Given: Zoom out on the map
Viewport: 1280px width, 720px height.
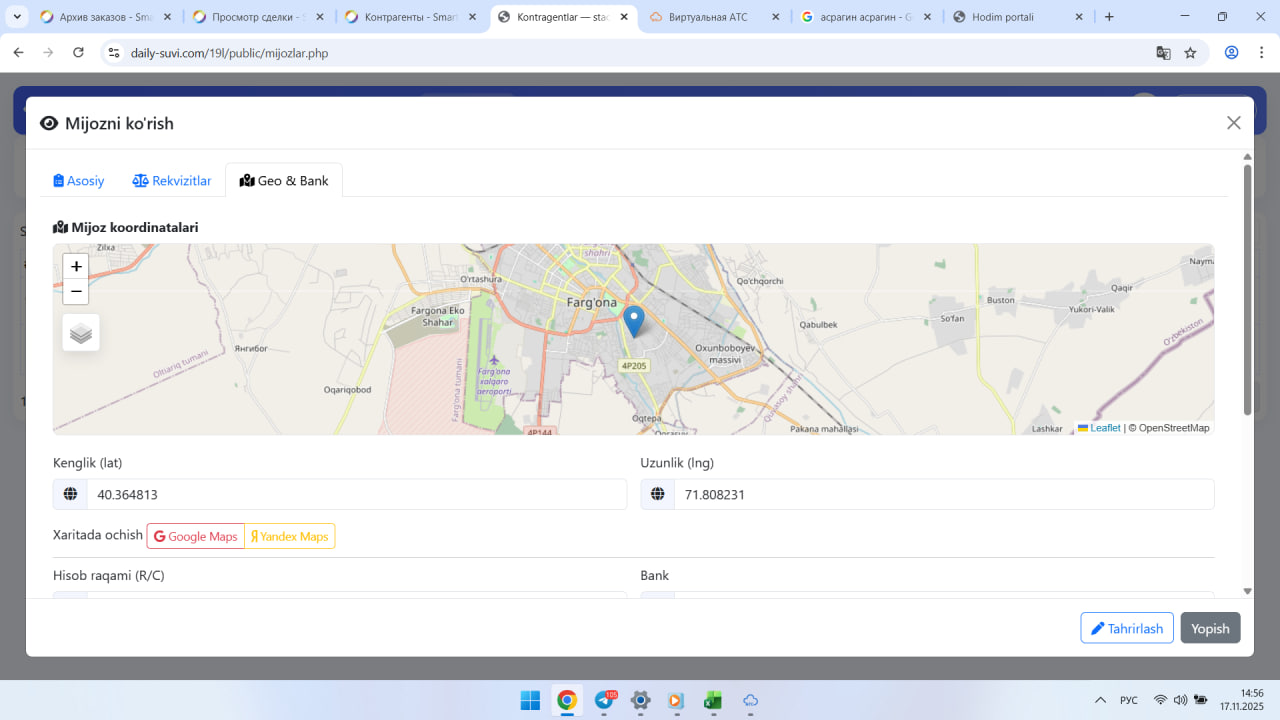Looking at the screenshot, I should click(x=76, y=291).
